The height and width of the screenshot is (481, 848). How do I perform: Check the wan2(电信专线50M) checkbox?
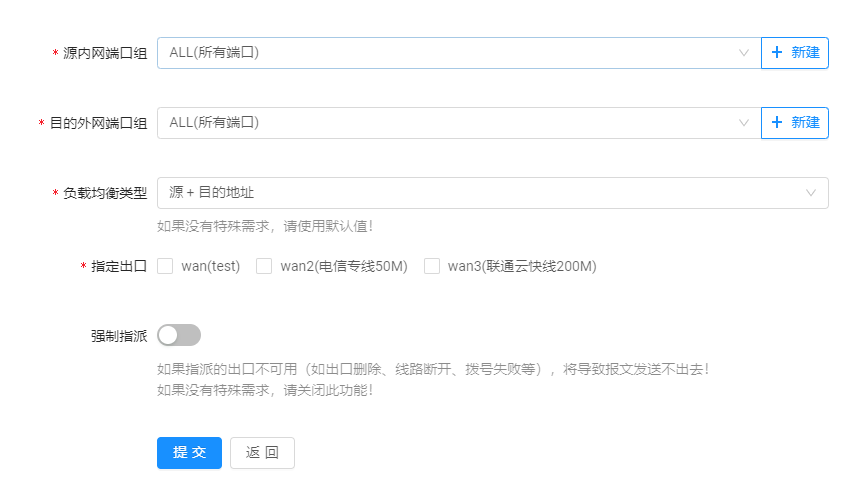click(264, 266)
